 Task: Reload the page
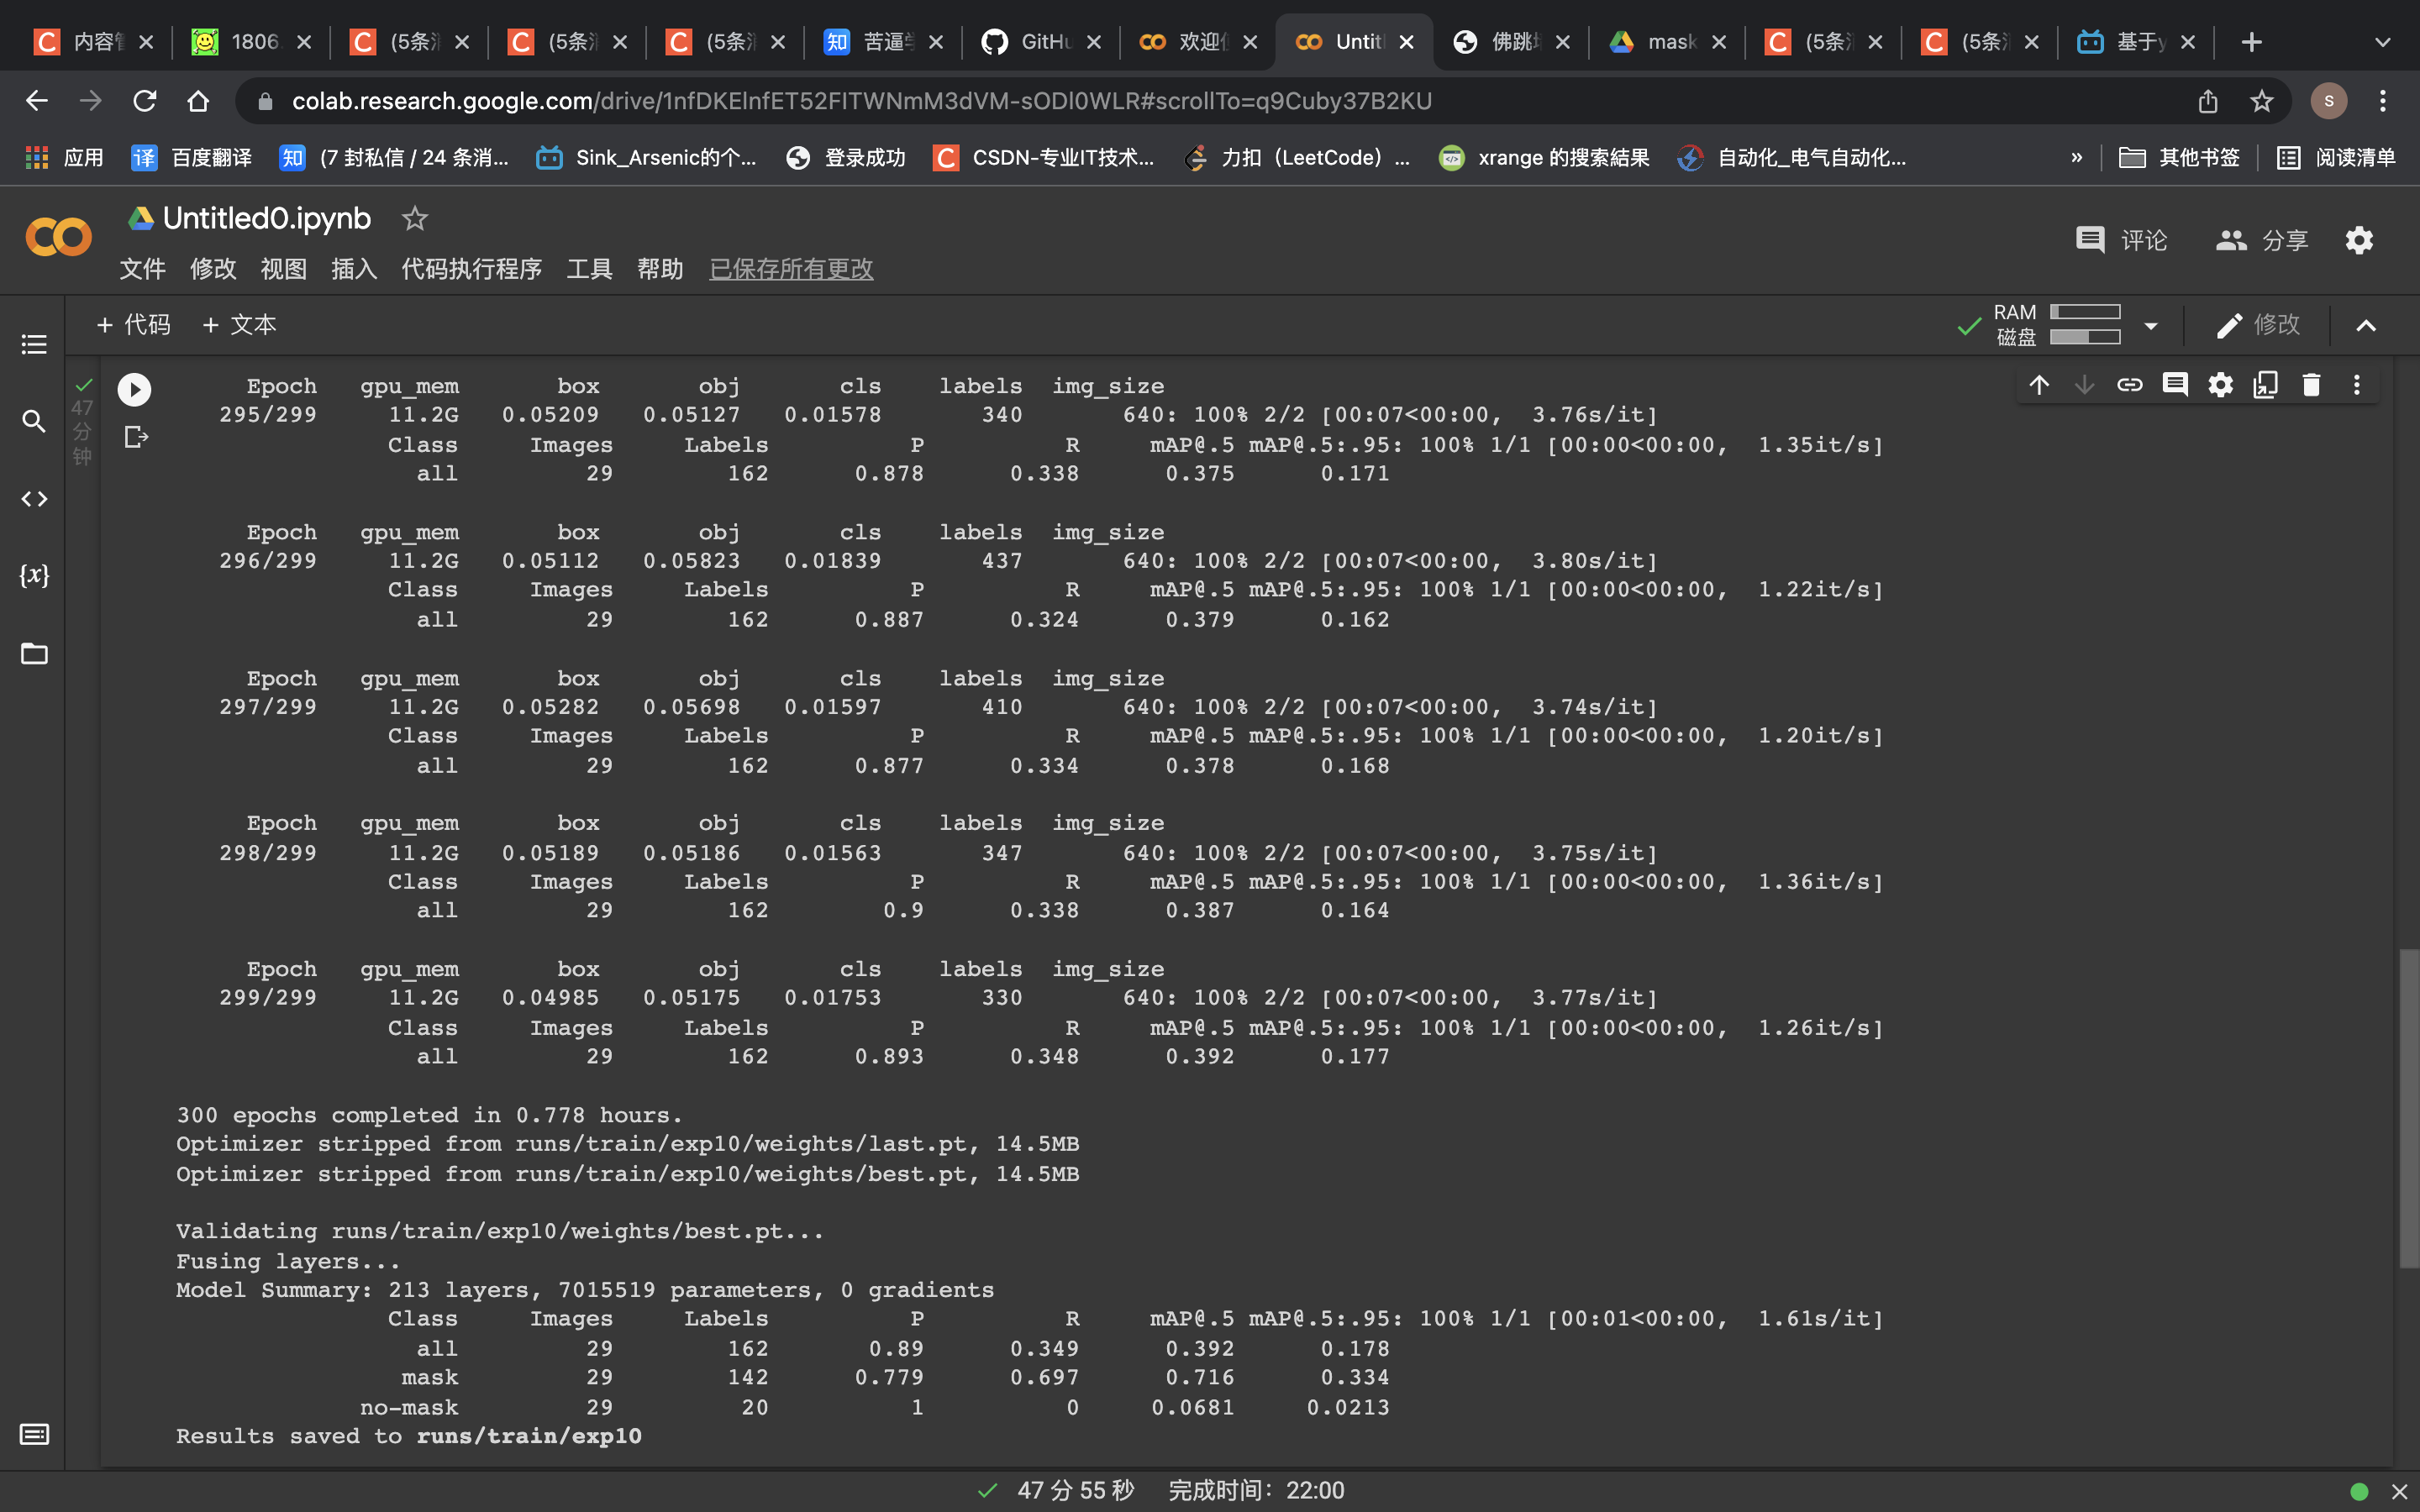tap(145, 101)
